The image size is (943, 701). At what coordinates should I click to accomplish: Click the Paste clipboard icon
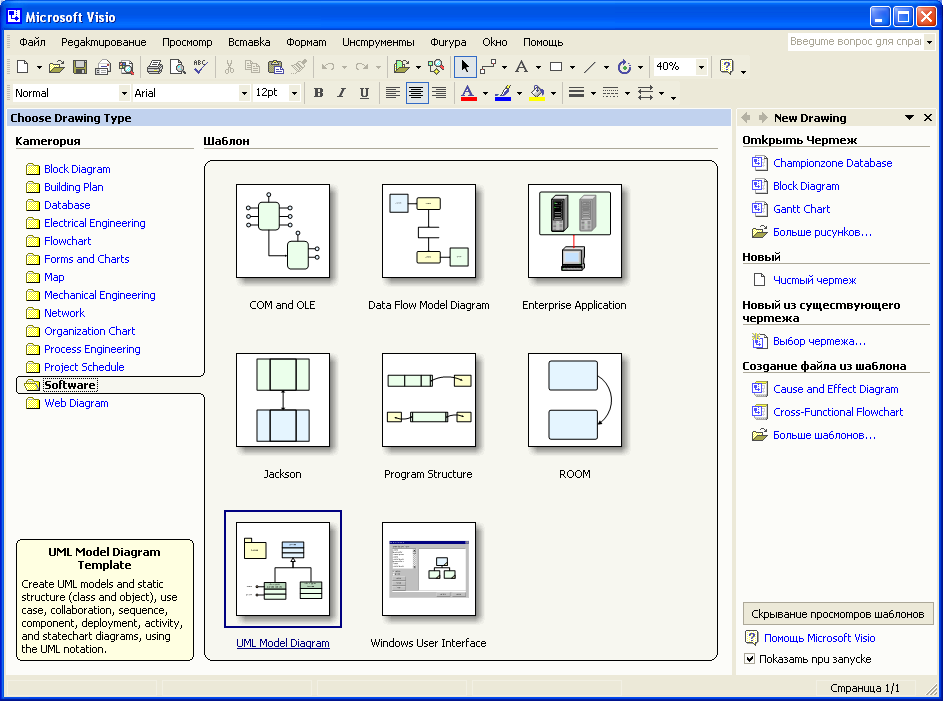(275, 67)
